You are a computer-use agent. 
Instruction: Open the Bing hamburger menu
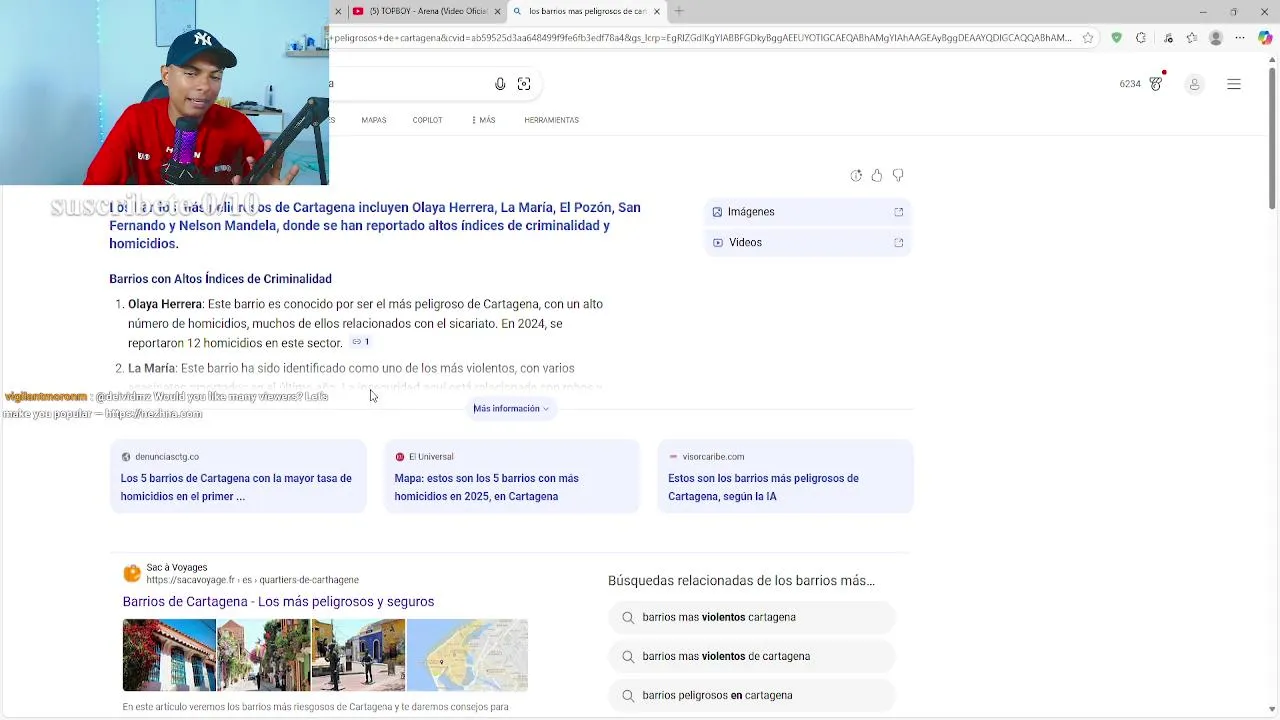[1234, 84]
